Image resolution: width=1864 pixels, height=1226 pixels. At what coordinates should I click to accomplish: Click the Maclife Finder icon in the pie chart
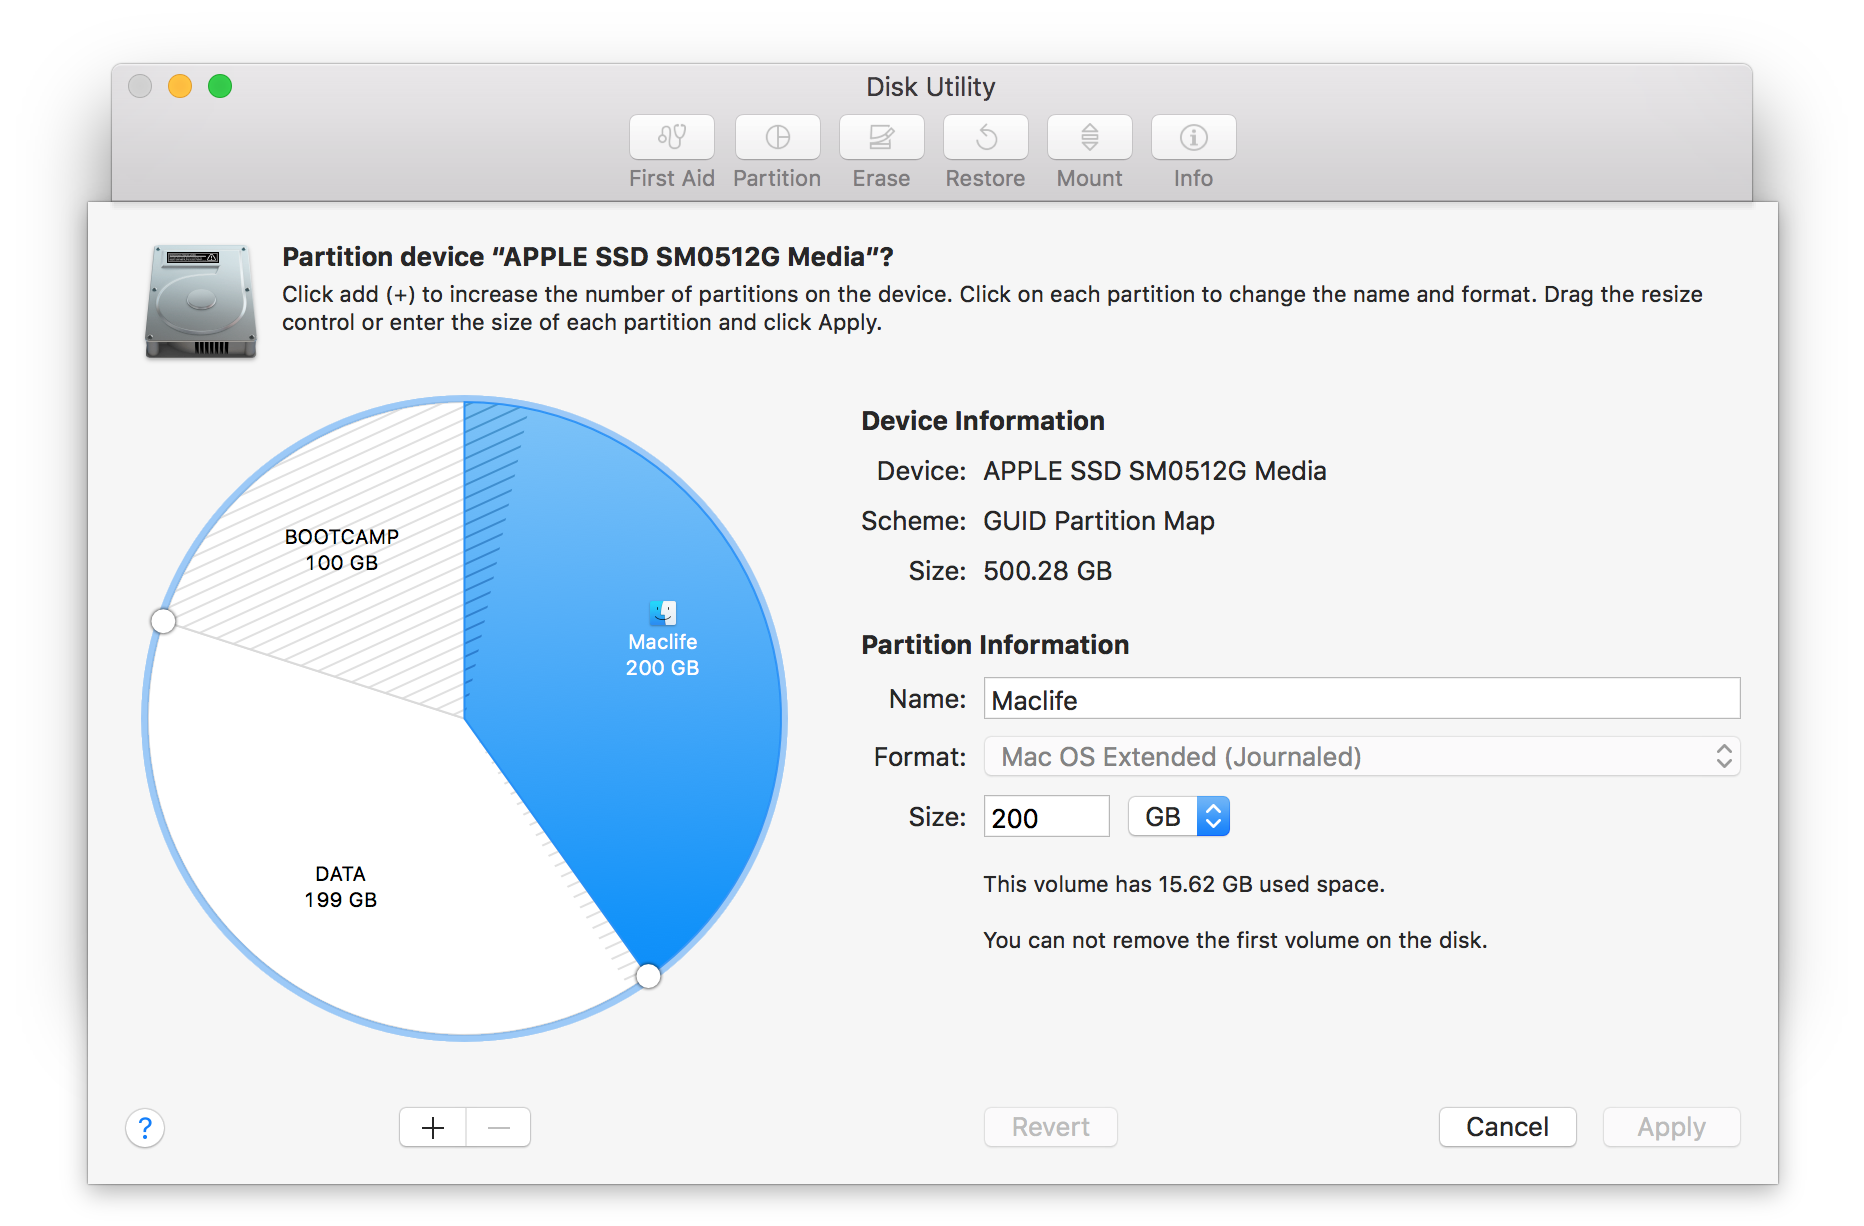coord(662,611)
